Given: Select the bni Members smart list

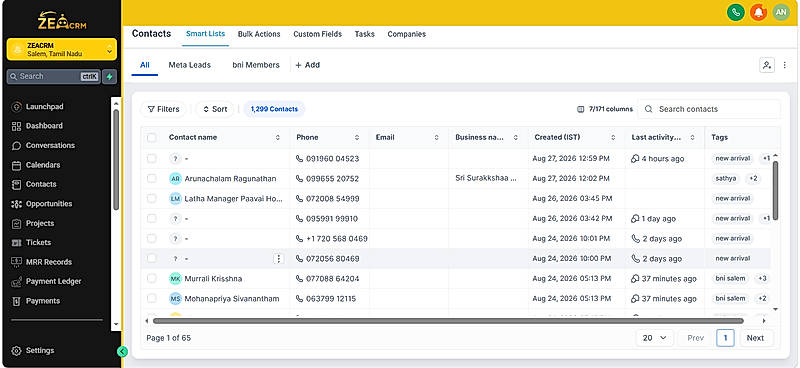Looking at the screenshot, I should (256, 65).
